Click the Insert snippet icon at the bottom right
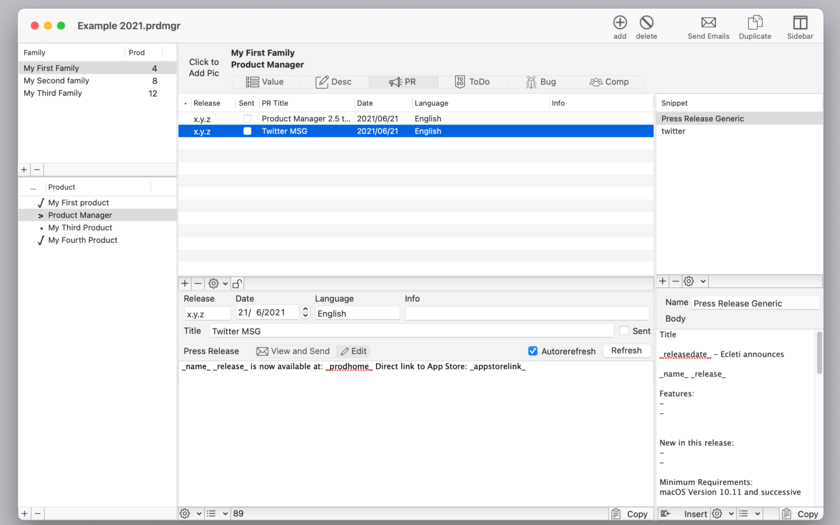The image size is (840, 525). tap(666, 514)
